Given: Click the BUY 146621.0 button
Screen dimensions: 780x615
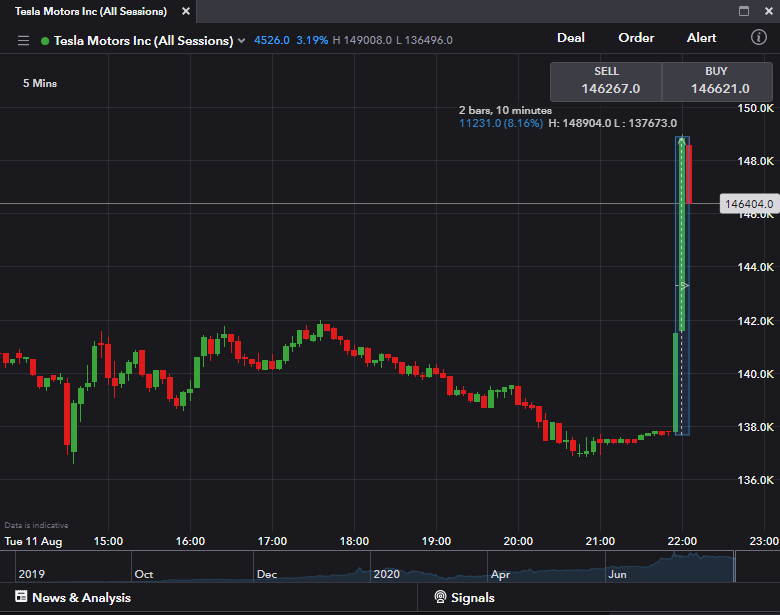Looking at the screenshot, I should point(717,82).
